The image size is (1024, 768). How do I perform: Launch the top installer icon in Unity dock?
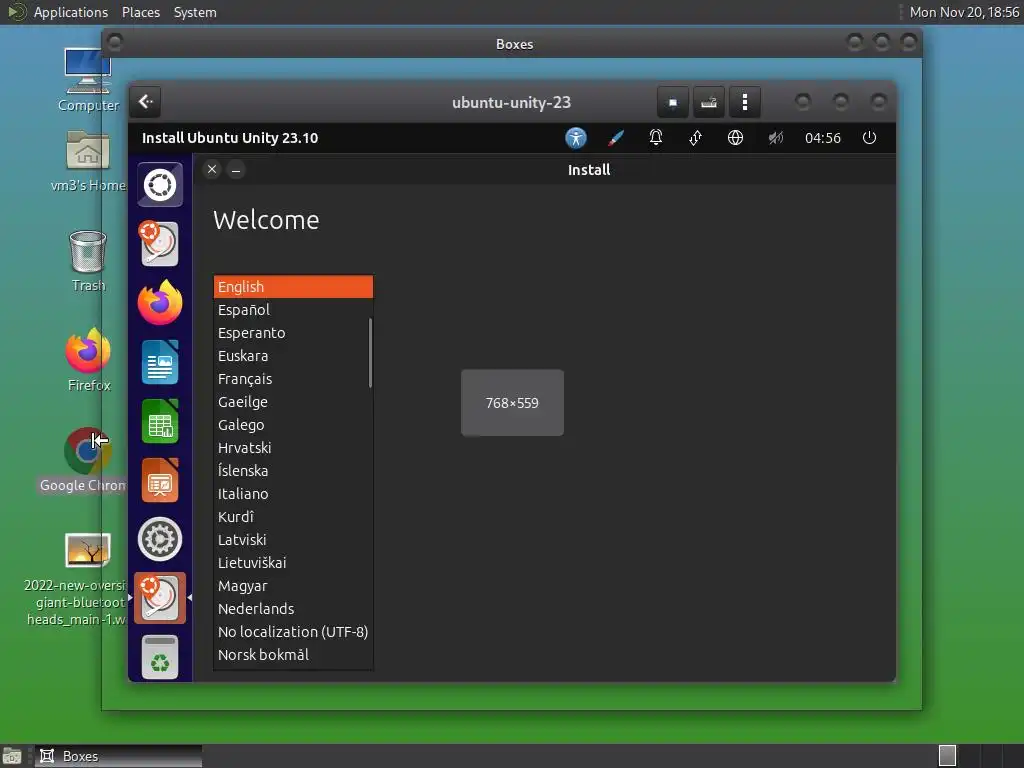click(x=159, y=244)
